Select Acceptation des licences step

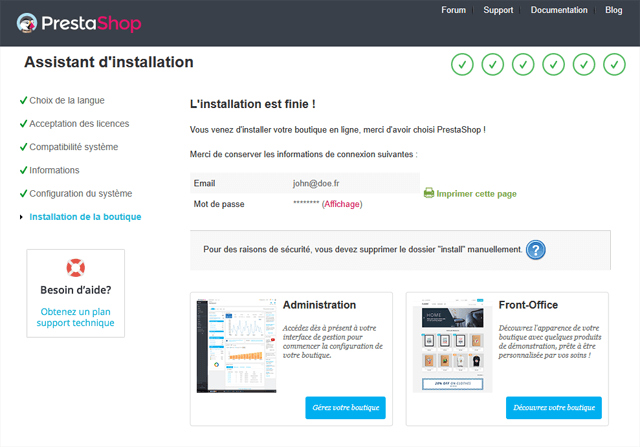pos(79,124)
